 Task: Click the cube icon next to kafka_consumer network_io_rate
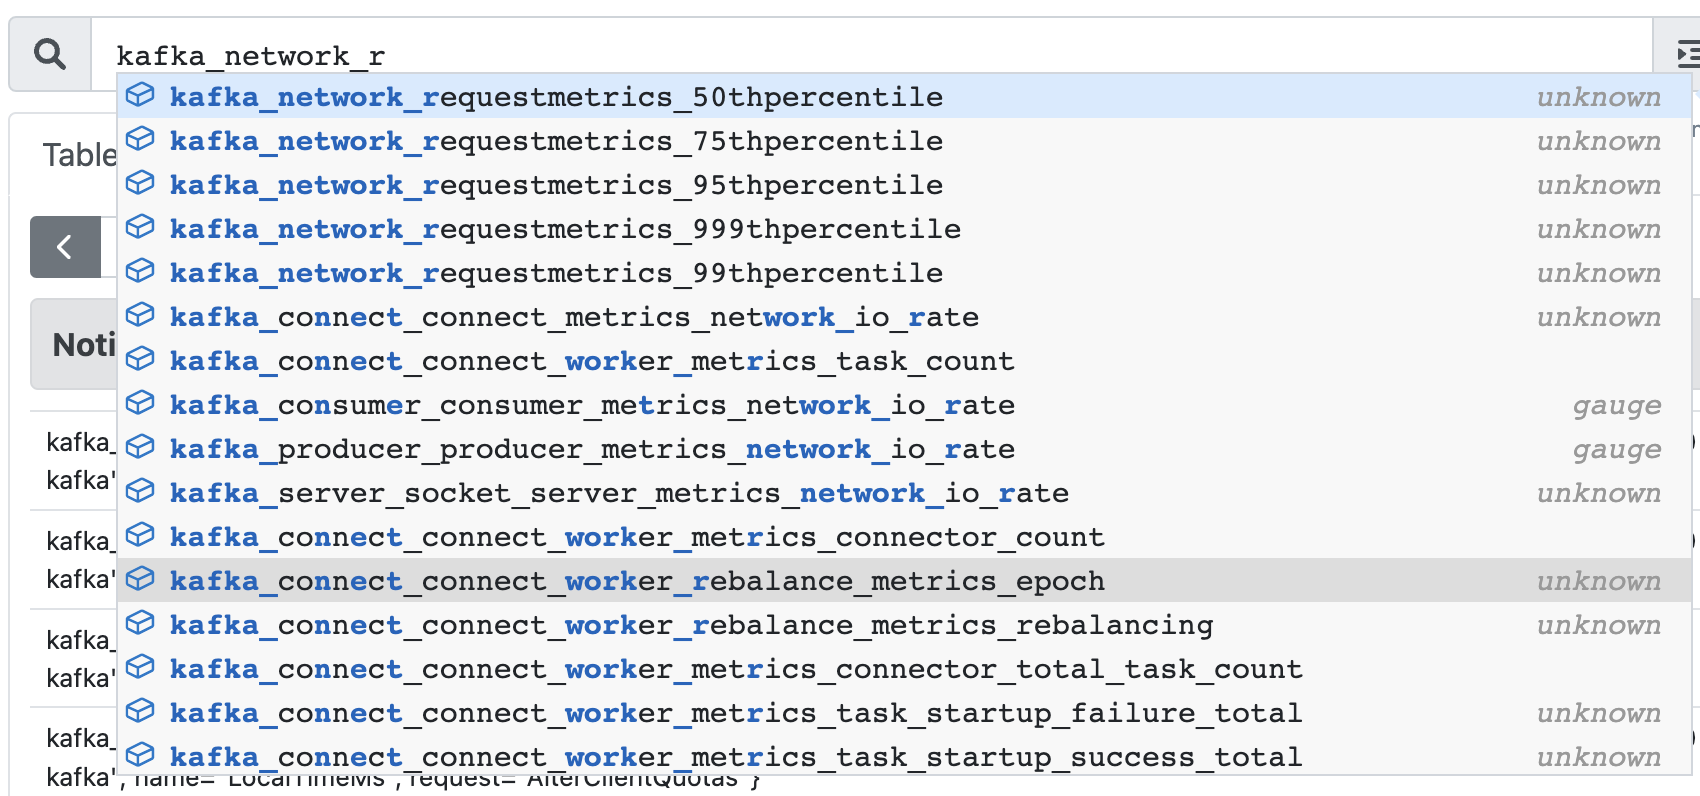tap(140, 403)
